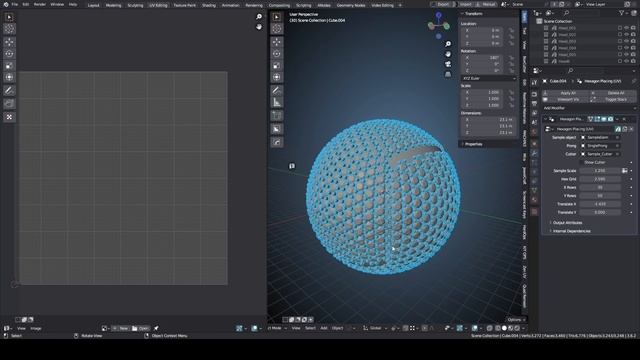Click the Toggle Stack button
Viewport: 640px width, 360px height.
612,100
